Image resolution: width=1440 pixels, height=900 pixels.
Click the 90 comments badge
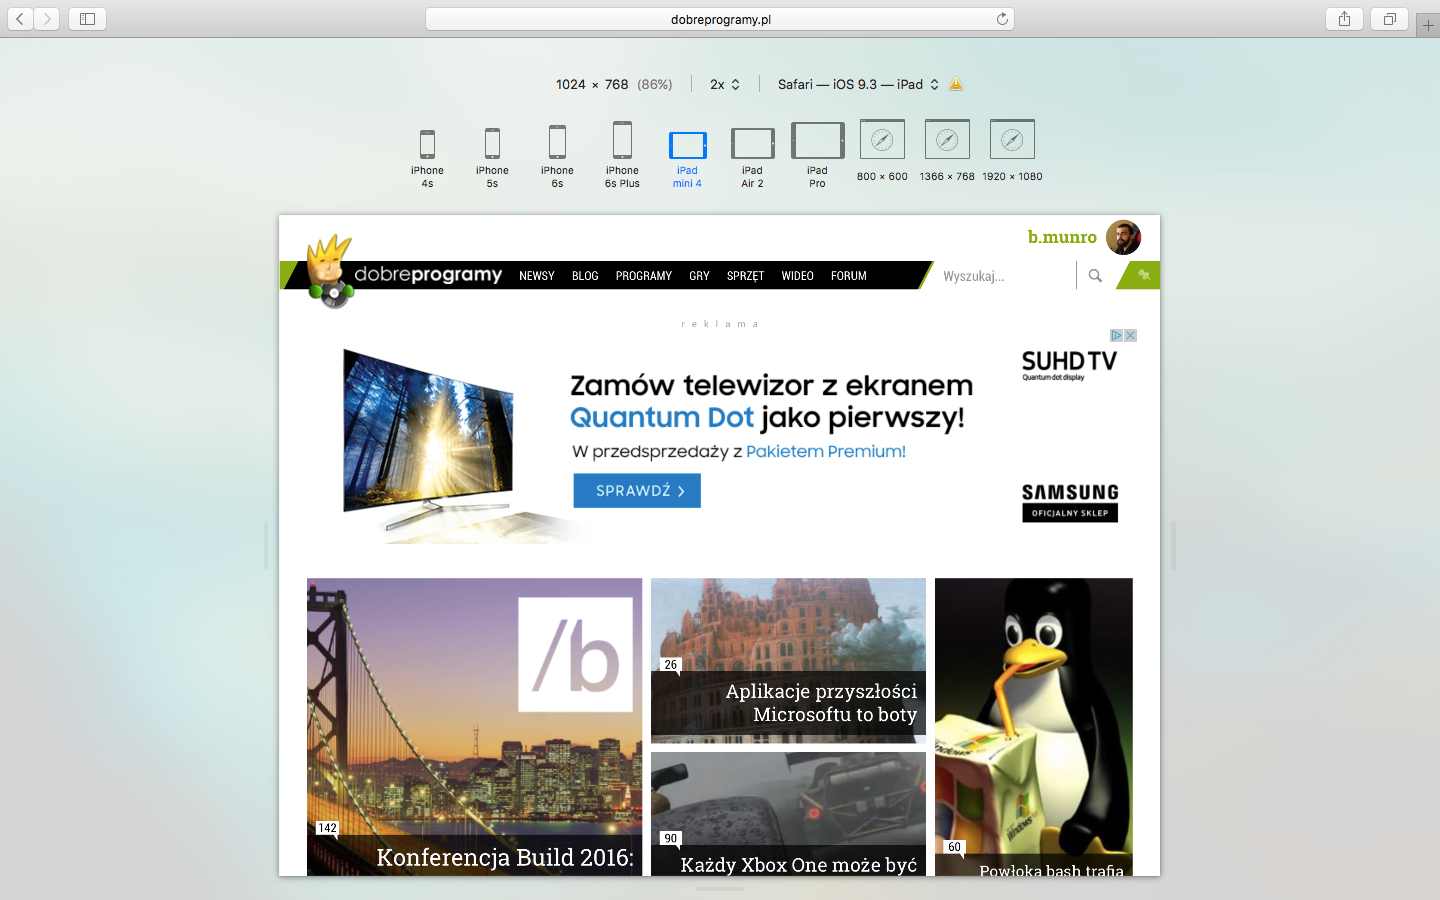point(670,838)
